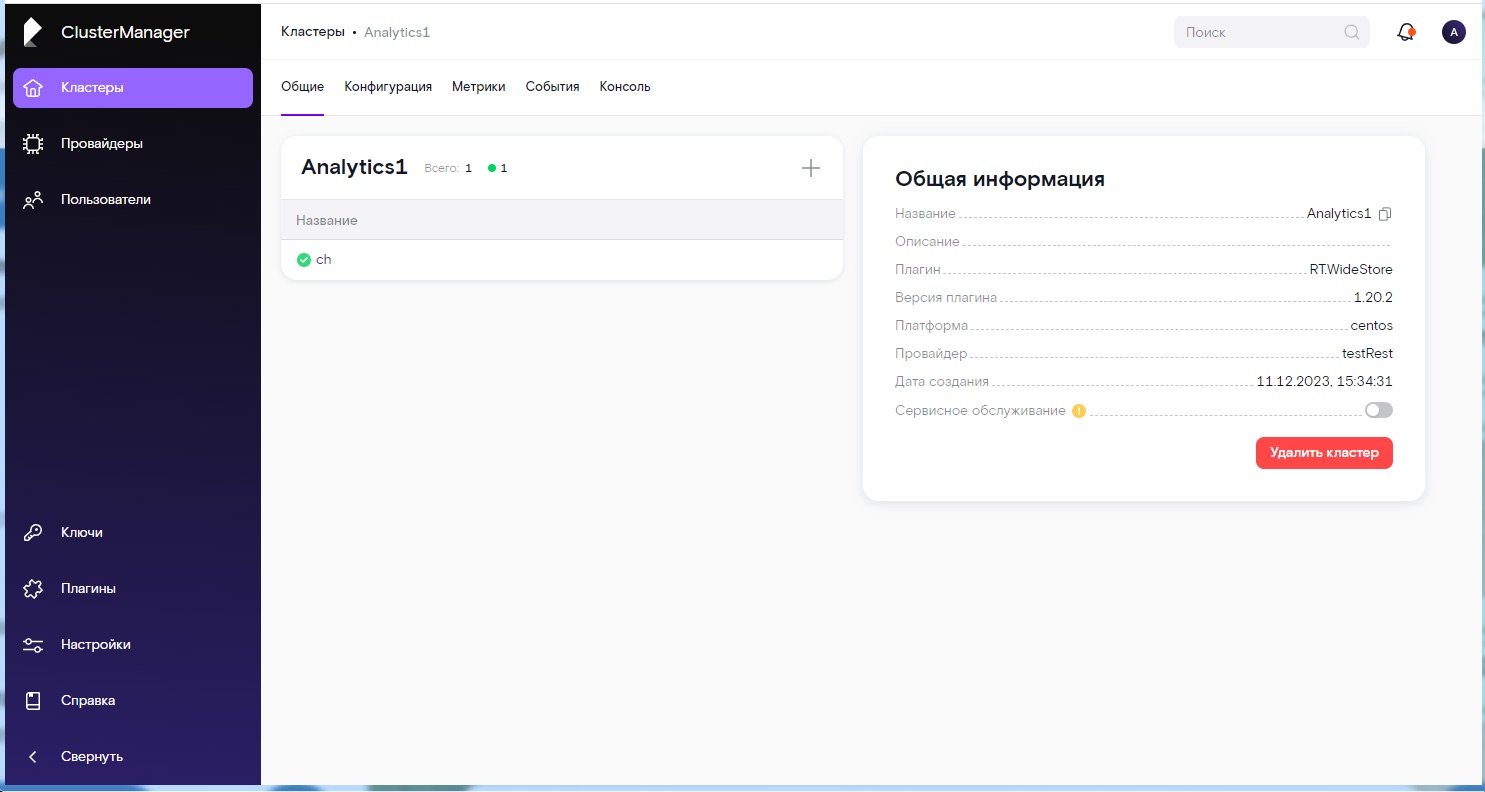Image resolution: width=1485 pixels, height=792 pixels.
Task: Switch to the Консоль tab
Action: tap(625, 87)
